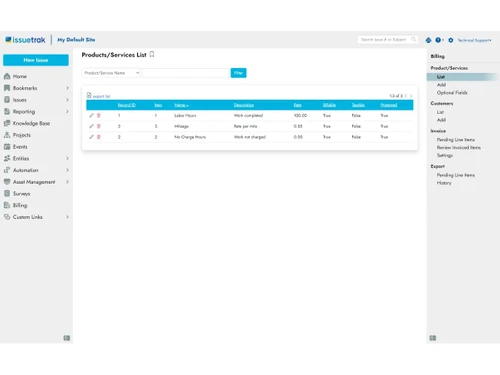Click the export list document icon
The width and height of the screenshot is (500, 375).
tap(89, 95)
